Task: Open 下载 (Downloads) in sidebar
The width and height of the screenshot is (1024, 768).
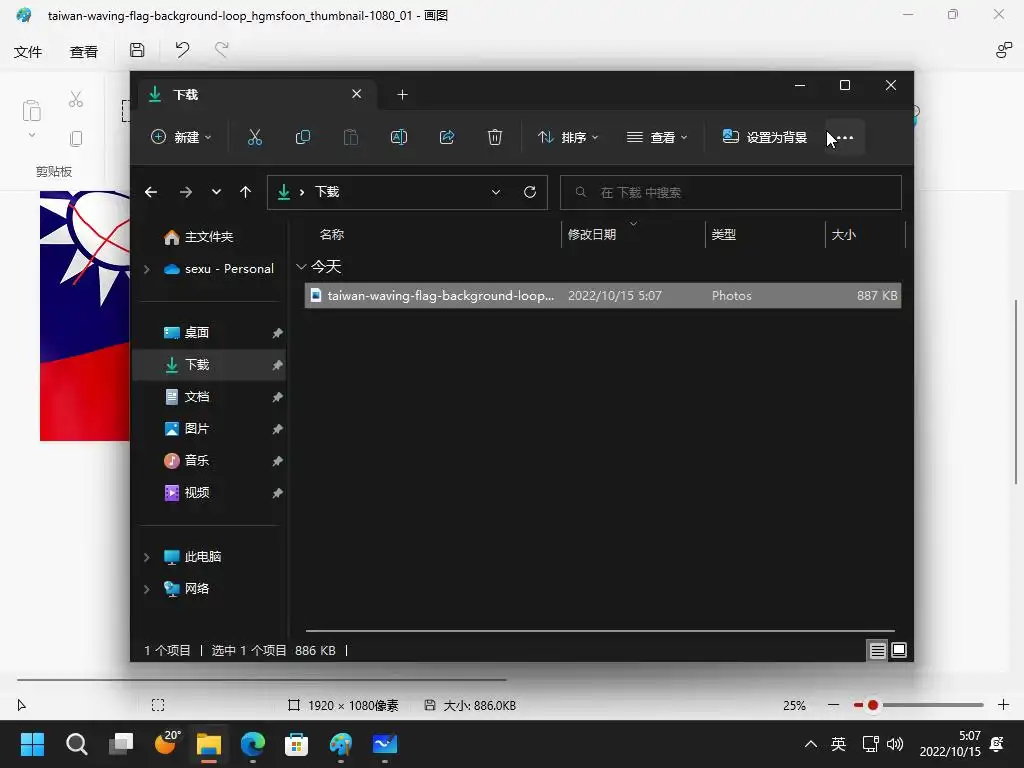Action: click(x=197, y=364)
